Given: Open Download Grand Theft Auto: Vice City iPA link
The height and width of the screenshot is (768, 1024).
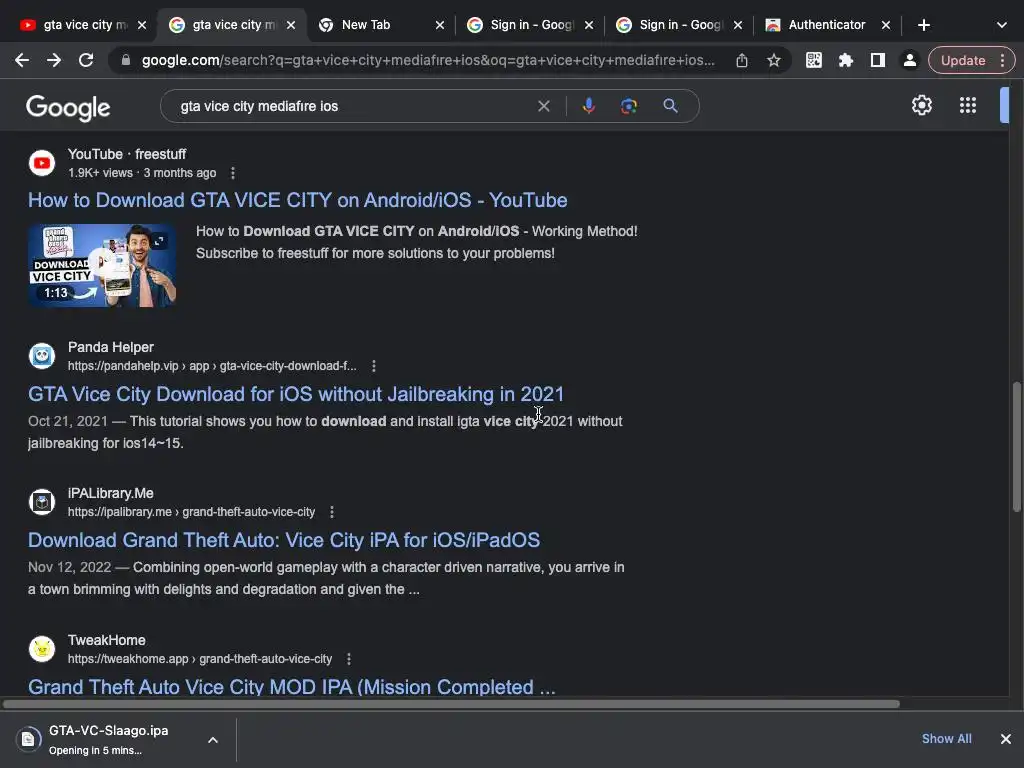Looking at the screenshot, I should [x=283, y=540].
